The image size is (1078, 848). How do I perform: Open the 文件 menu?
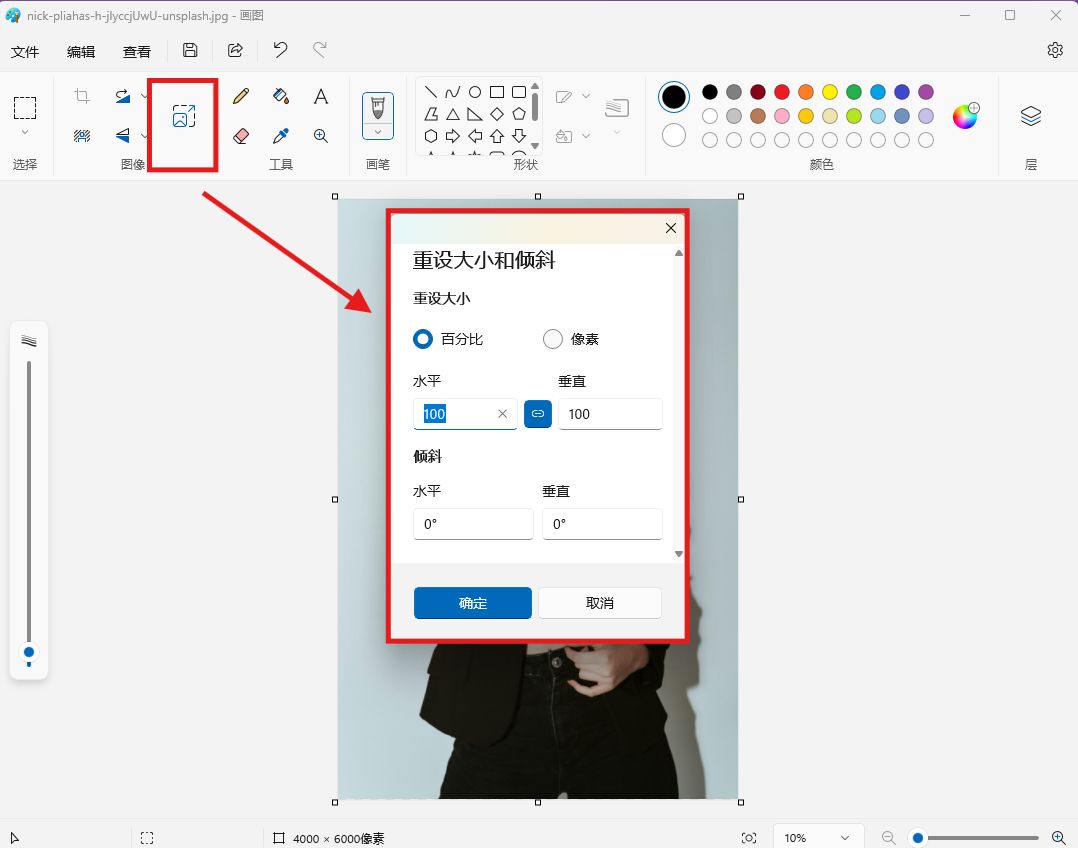[25, 52]
